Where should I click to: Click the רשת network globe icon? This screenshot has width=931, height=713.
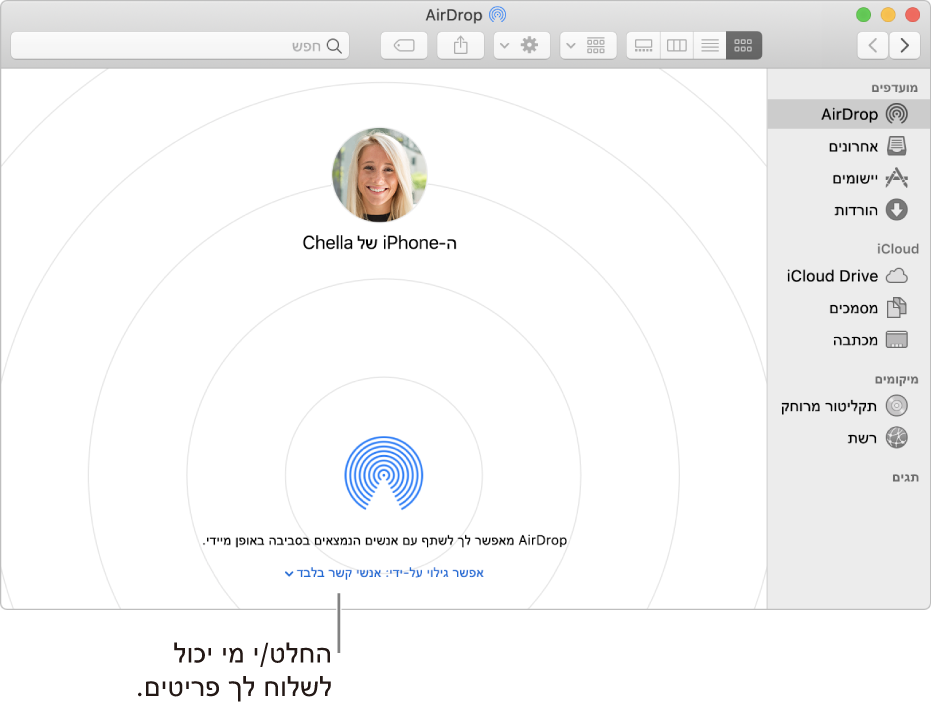(897, 438)
